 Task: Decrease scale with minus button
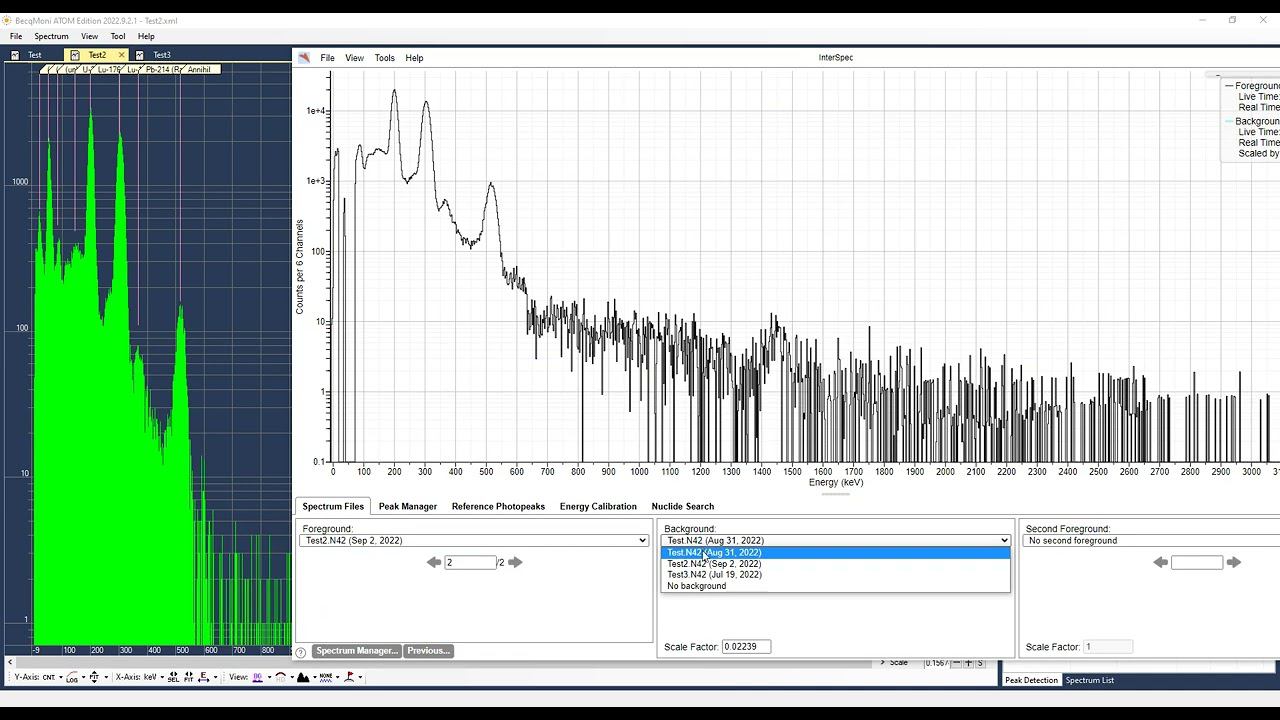(956, 663)
